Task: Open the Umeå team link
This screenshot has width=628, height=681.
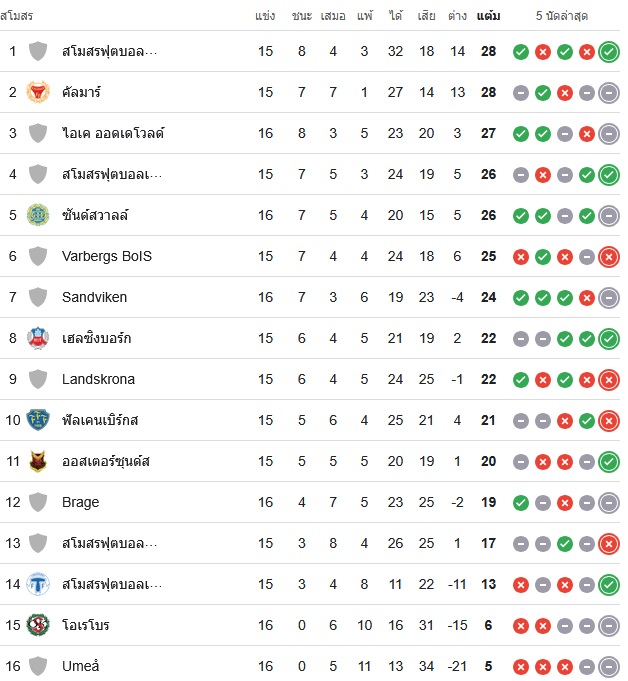Action: [80, 666]
